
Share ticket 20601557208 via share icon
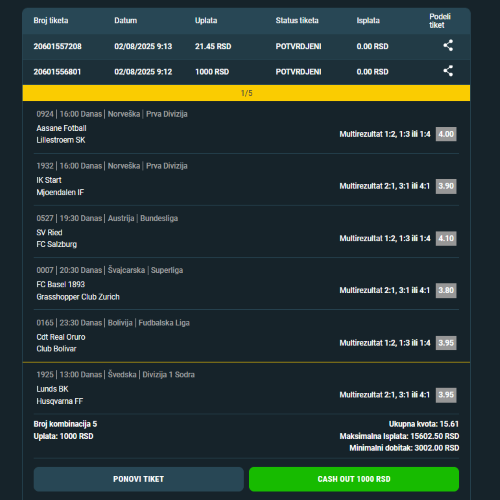coord(448,46)
